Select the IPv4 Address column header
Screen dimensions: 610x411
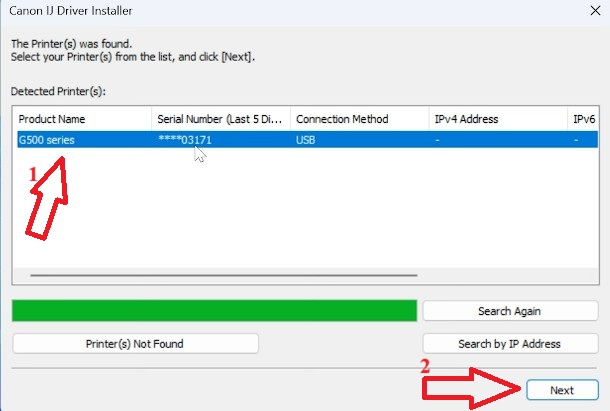(x=498, y=119)
